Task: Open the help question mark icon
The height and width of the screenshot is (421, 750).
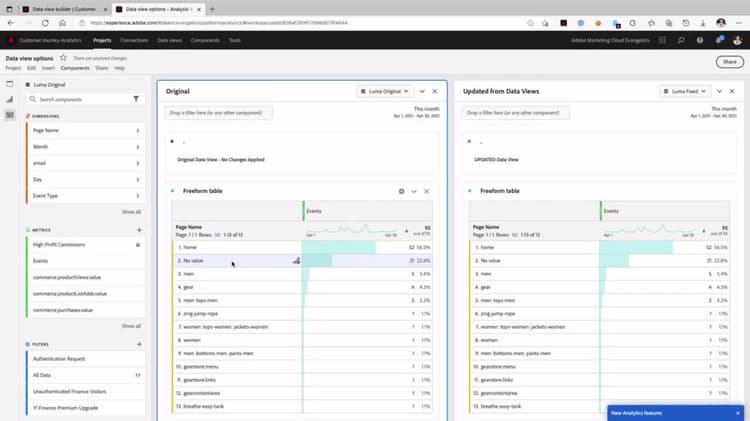Action: tap(700, 40)
